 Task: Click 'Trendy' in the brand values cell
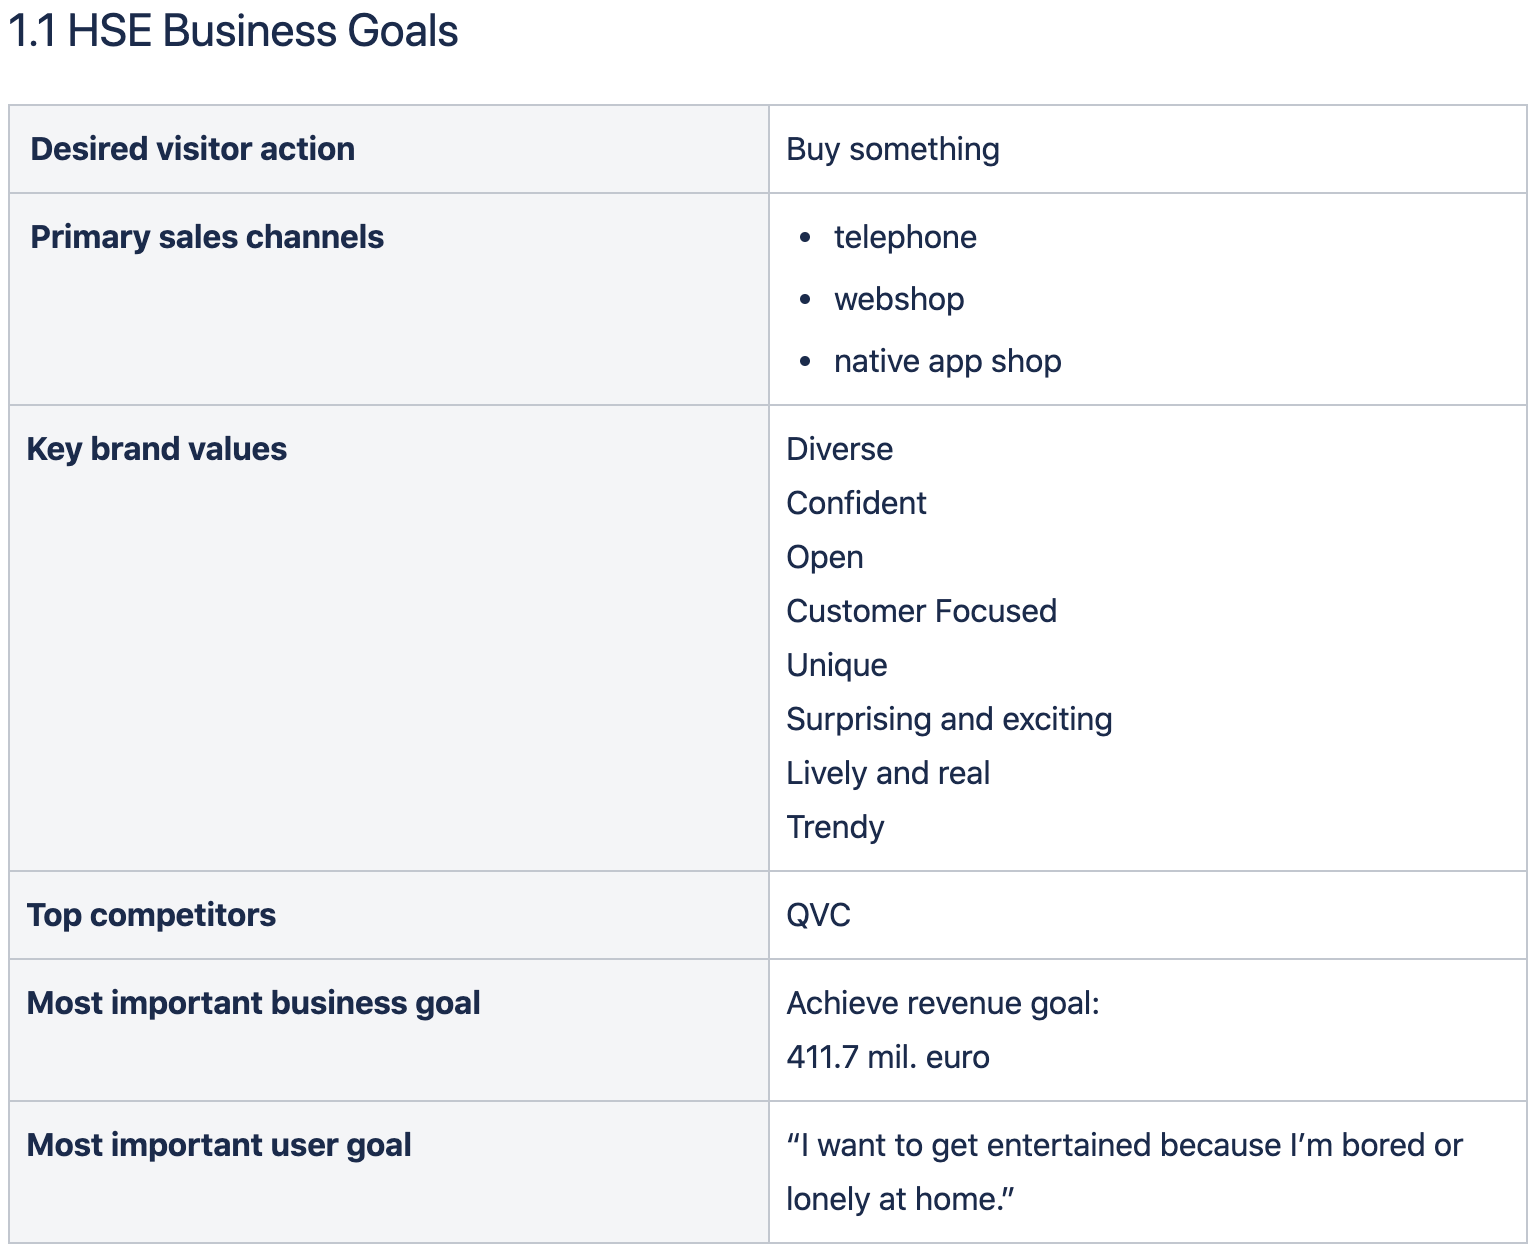[x=835, y=827]
